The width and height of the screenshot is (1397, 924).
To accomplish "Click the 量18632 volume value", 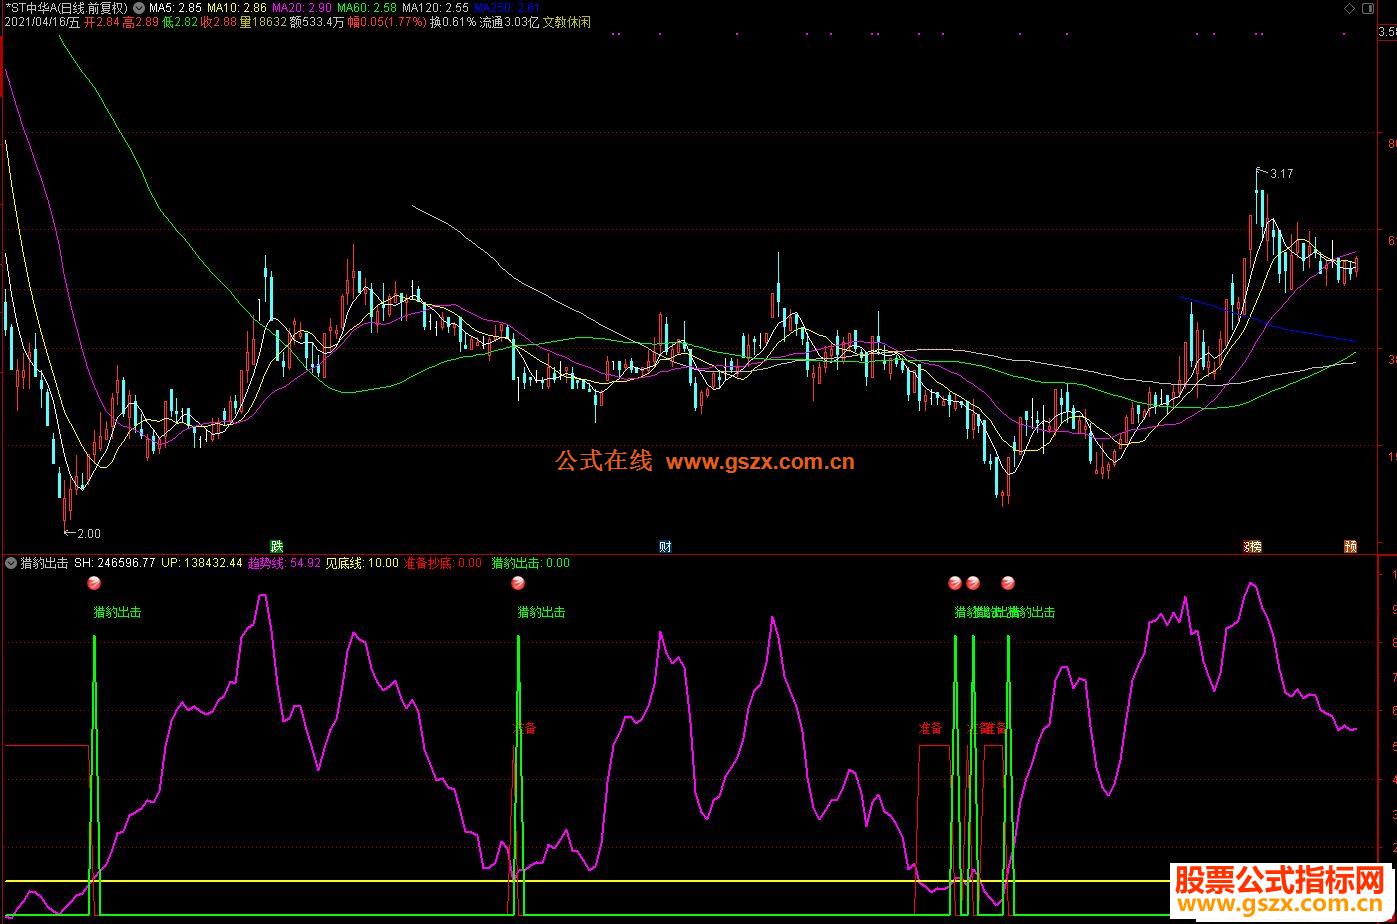I will (x=263, y=22).
